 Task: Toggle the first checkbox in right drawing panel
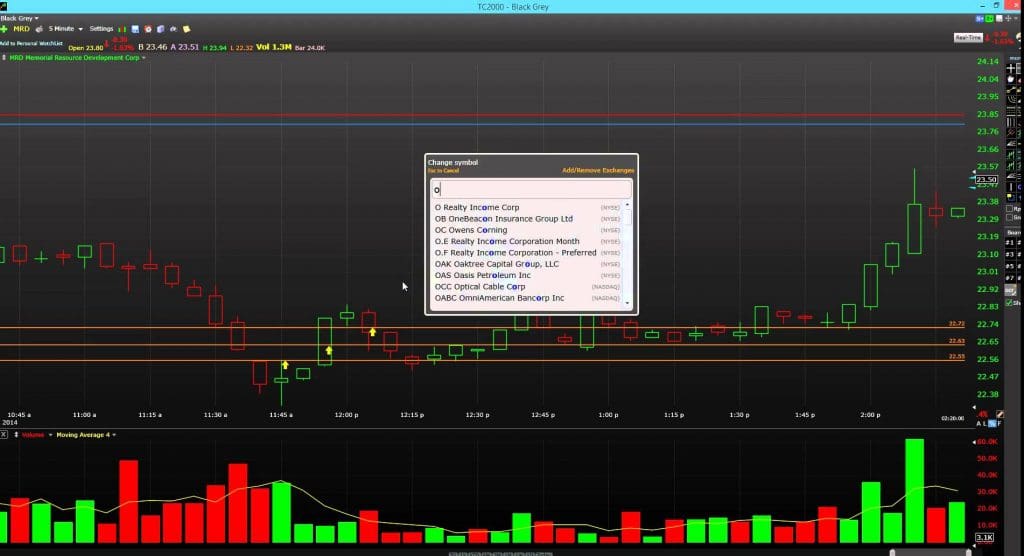click(x=1010, y=209)
